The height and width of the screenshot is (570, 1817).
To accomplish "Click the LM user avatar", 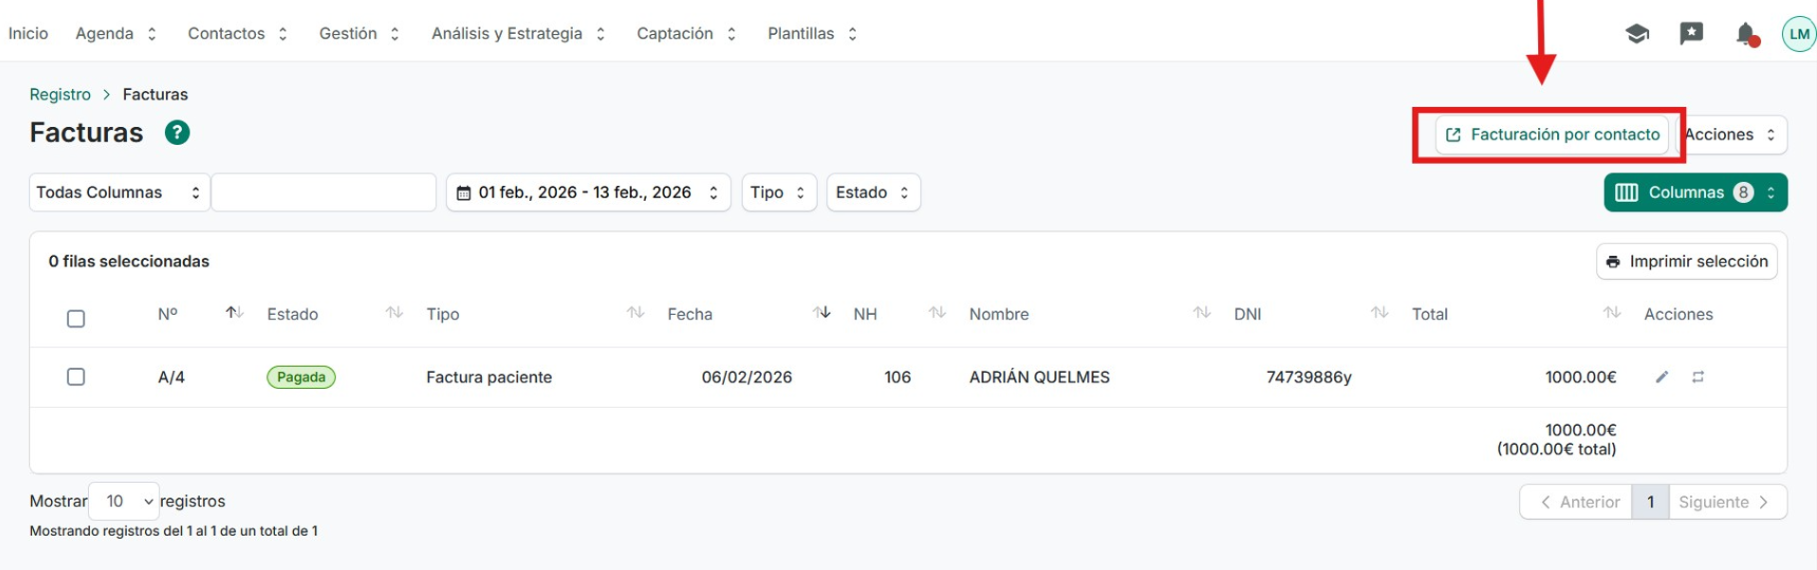I will click(x=1798, y=34).
